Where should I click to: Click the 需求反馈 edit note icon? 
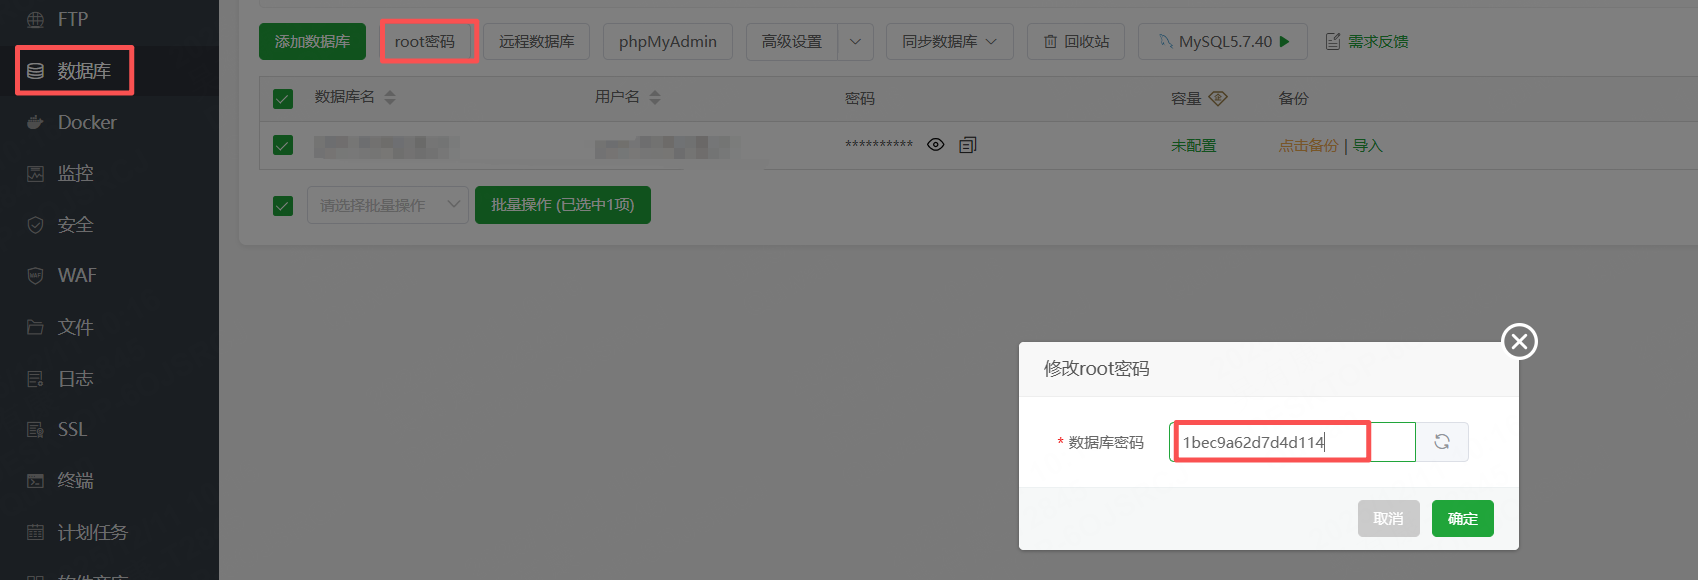(1333, 41)
